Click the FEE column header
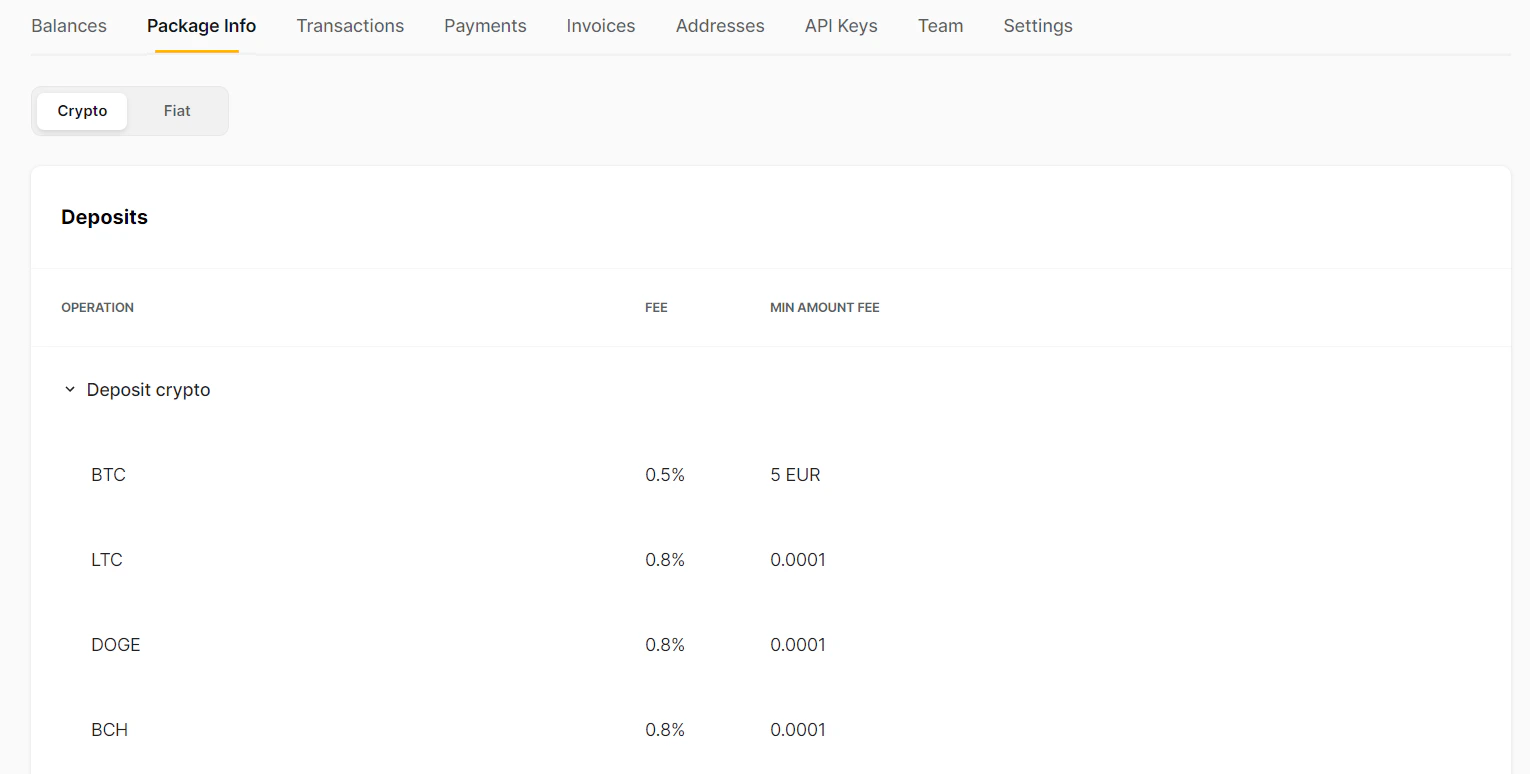Viewport: 1530px width, 774px height. (656, 308)
